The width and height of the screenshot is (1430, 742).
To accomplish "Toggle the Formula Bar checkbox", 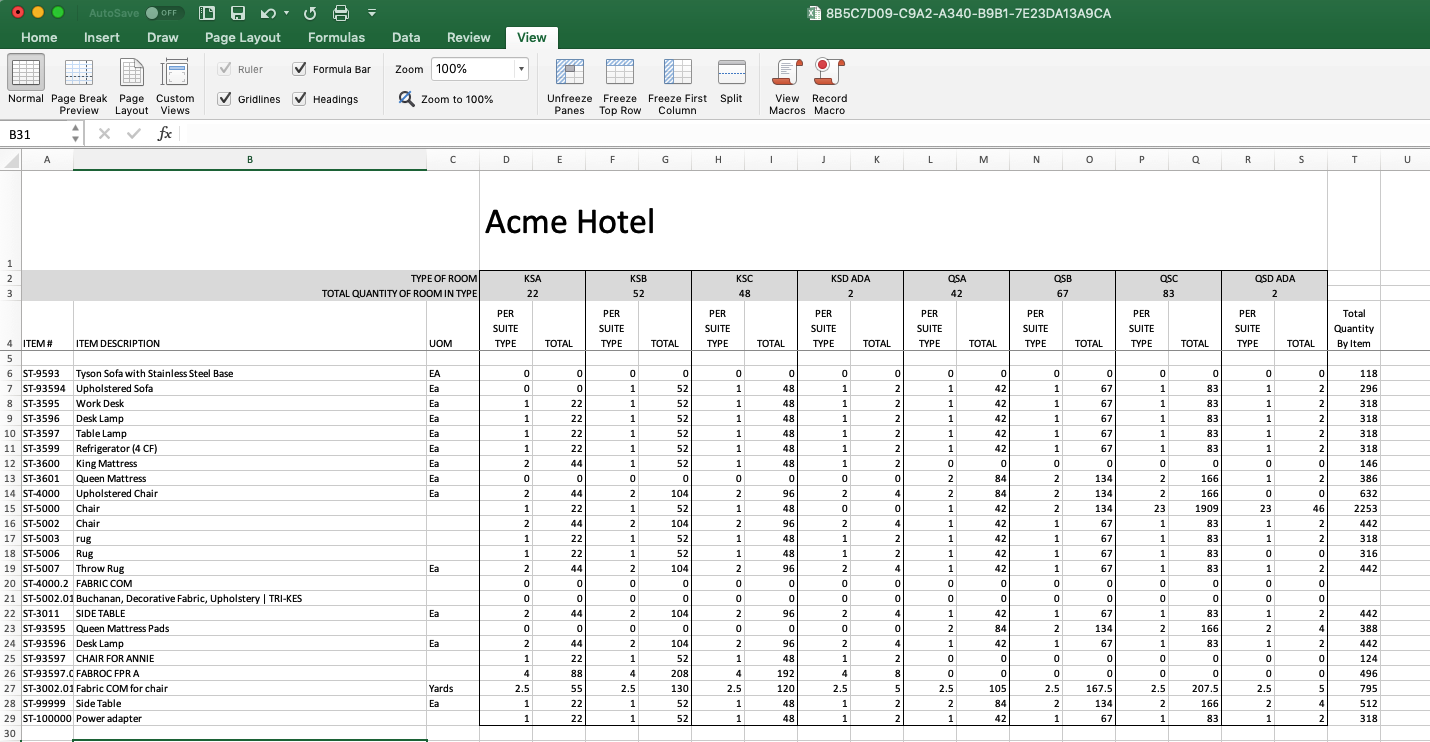I will pyautogui.click(x=299, y=69).
